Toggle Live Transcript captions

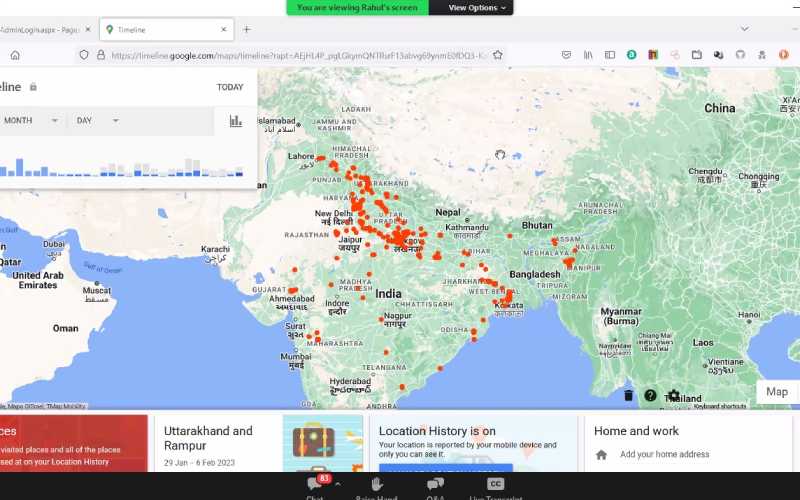point(495,486)
